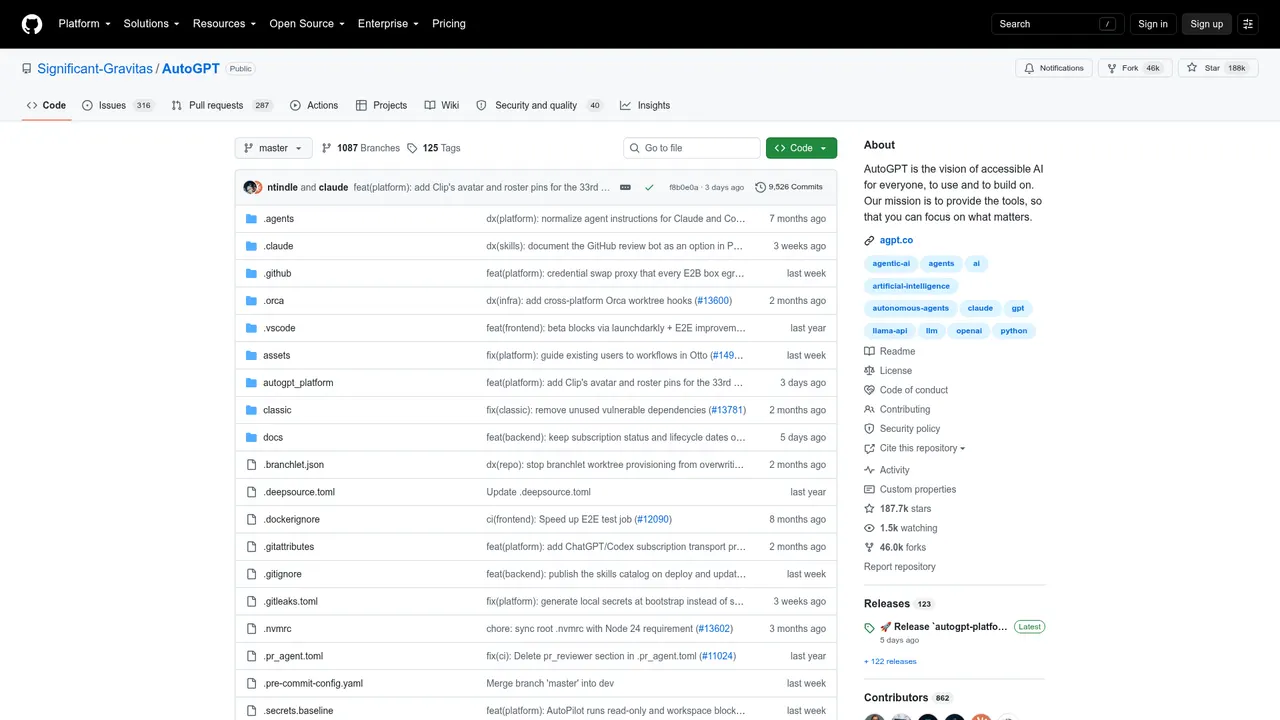Click the 187.7k stars icon
1280x720 pixels.
(870, 509)
